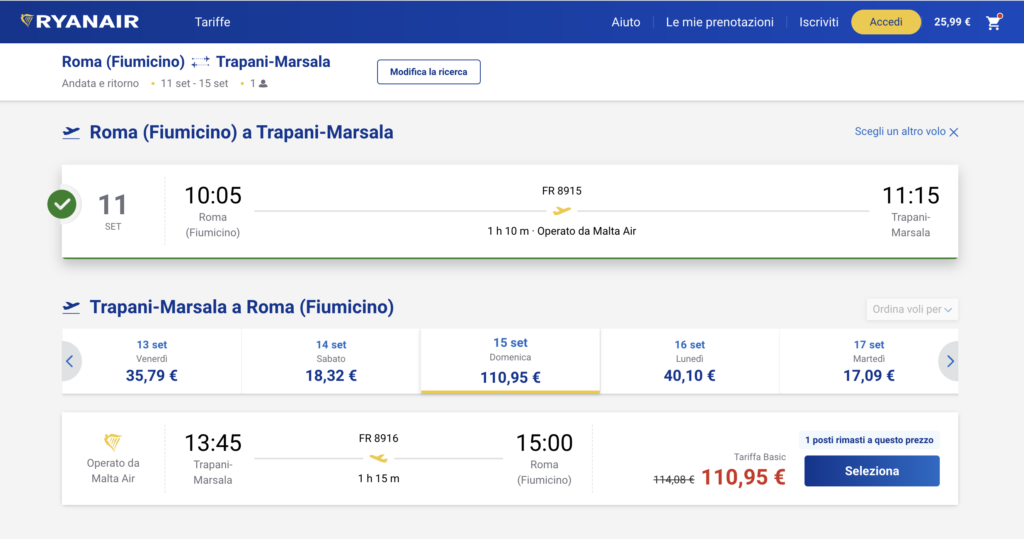Select the 14 set Sabato date tab
The image size is (1024, 539).
point(331,361)
